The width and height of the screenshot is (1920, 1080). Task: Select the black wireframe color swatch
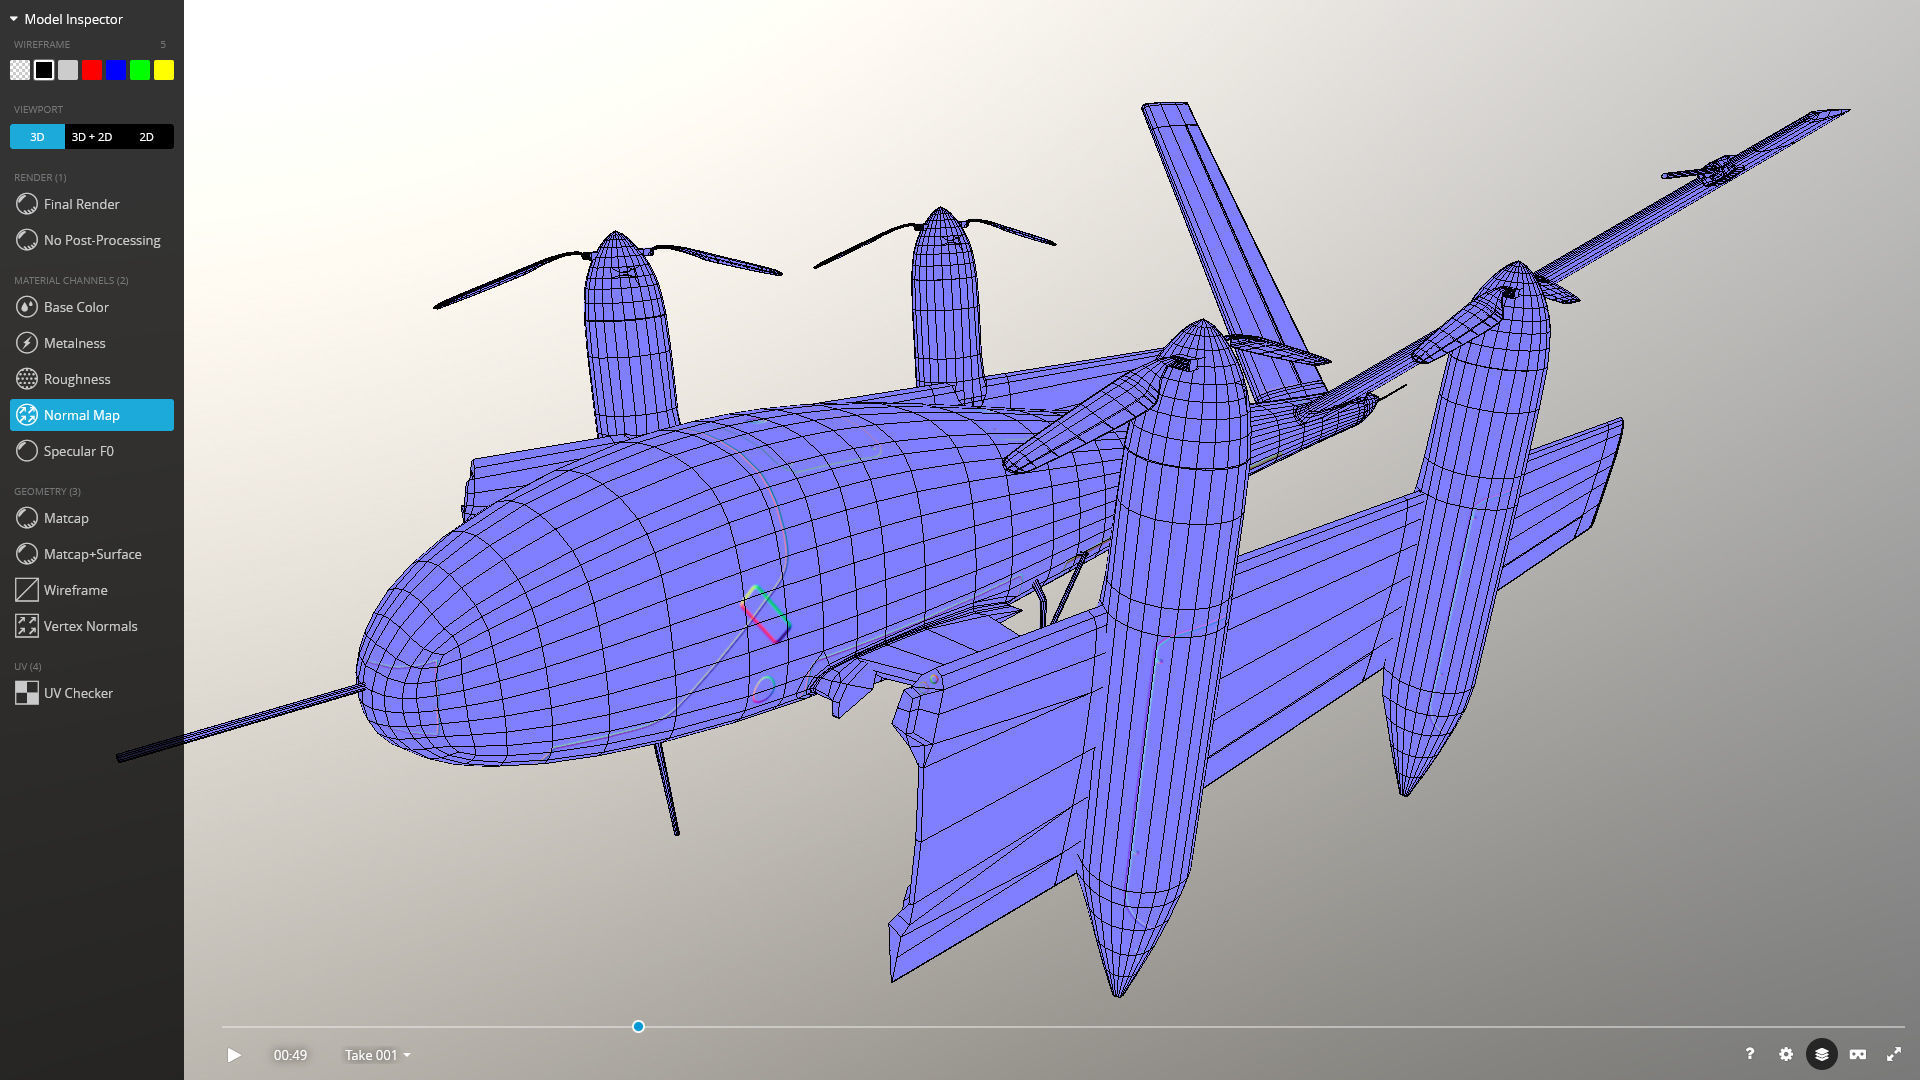[44, 70]
